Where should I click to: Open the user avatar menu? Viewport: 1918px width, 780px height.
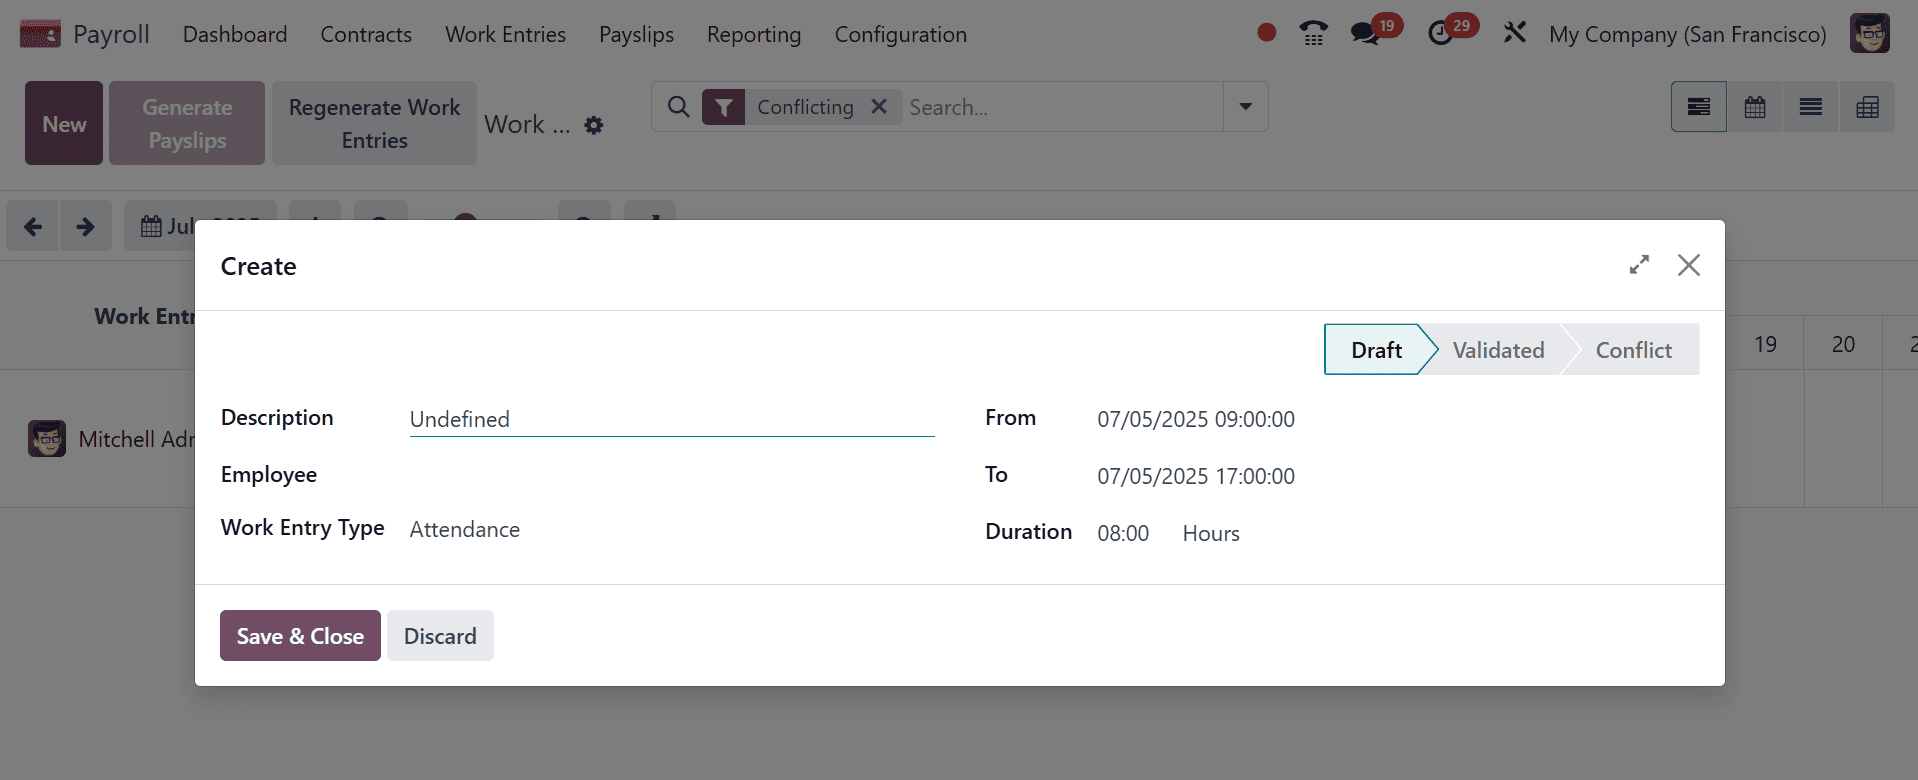[x=1870, y=34]
